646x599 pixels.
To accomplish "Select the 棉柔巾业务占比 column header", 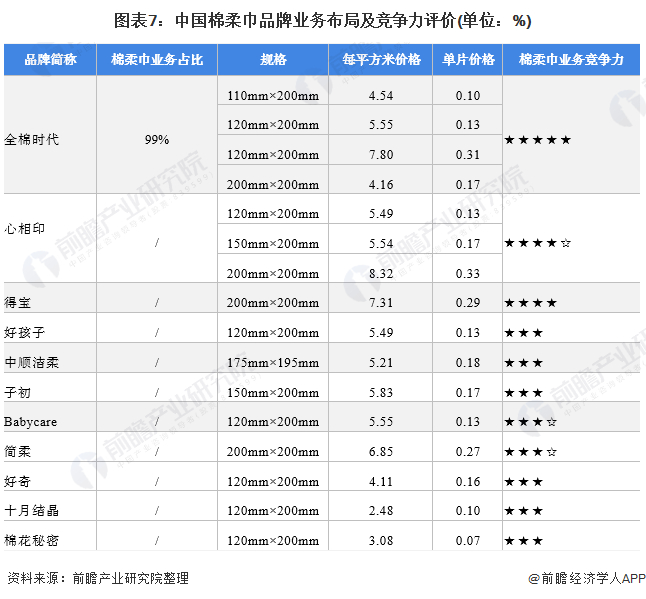I will click(x=157, y=60).
